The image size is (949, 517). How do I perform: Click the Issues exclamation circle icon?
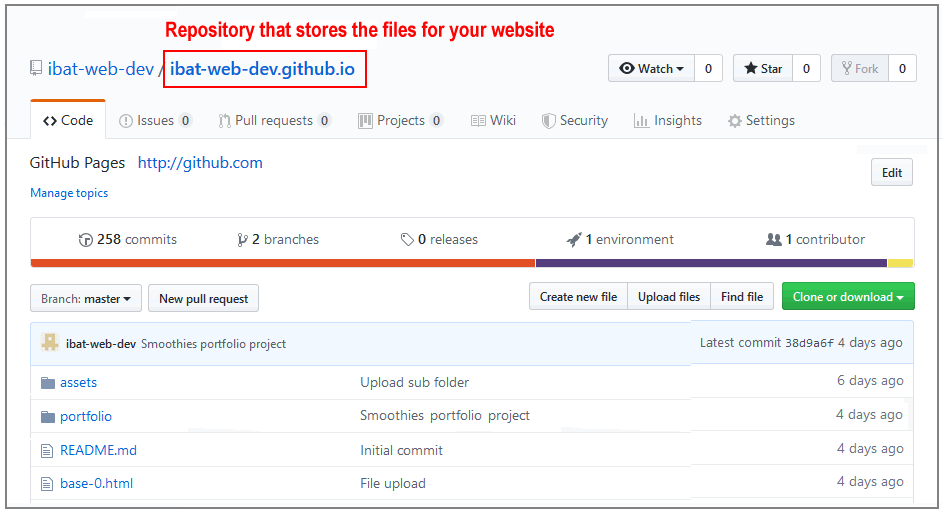pos(126,121)
